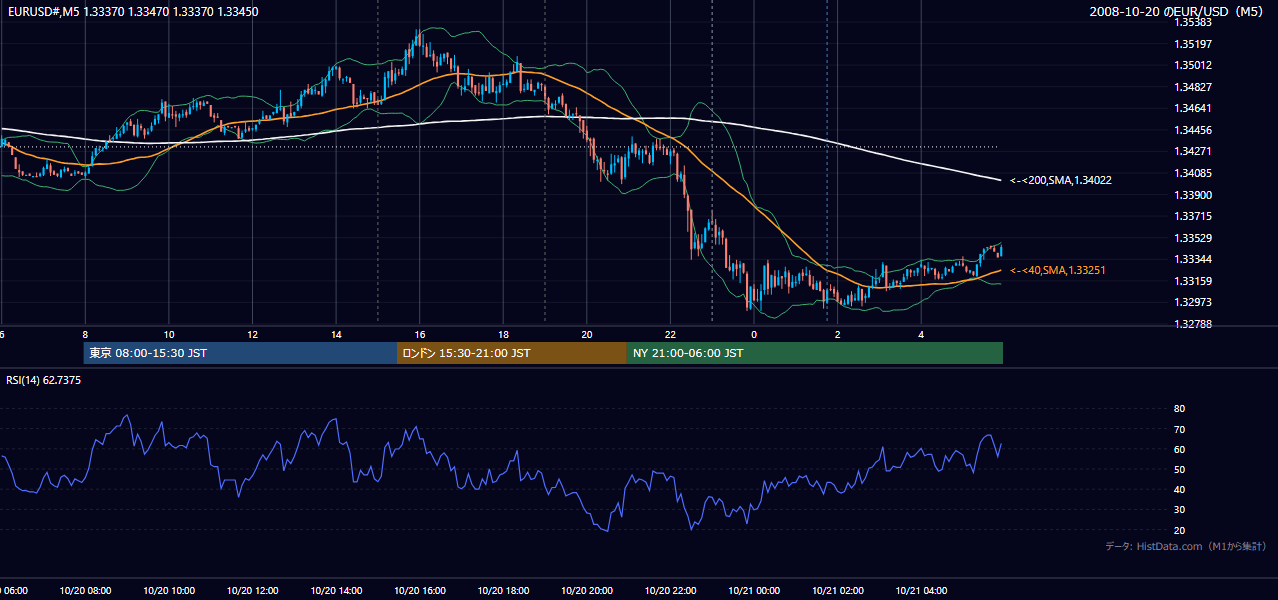Viewport: 1278px width, 600px height.
Task: Click price axis label 1.35197
Action: pyautogui.click(x=1193, y=44)
